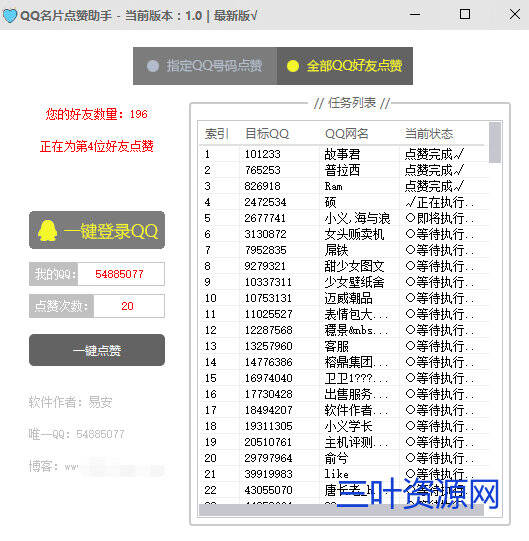Select the row with QQ 18494207
The height and width of the screenshot is (541, 529).
pyautogui.click(x=344, y=410)
